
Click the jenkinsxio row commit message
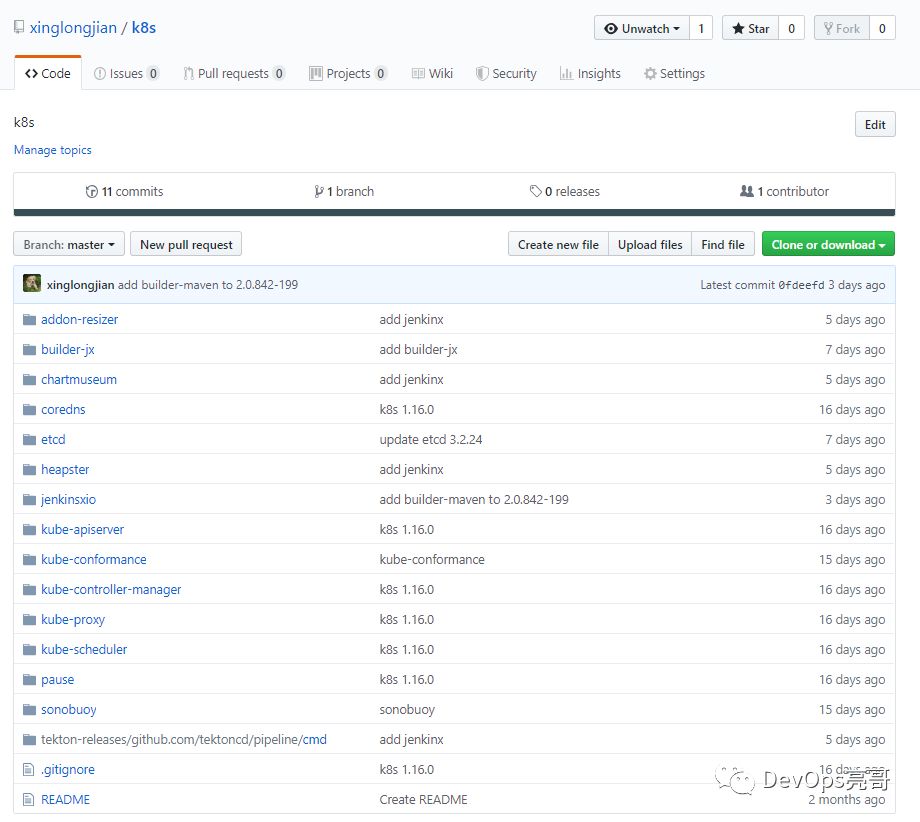474,499
